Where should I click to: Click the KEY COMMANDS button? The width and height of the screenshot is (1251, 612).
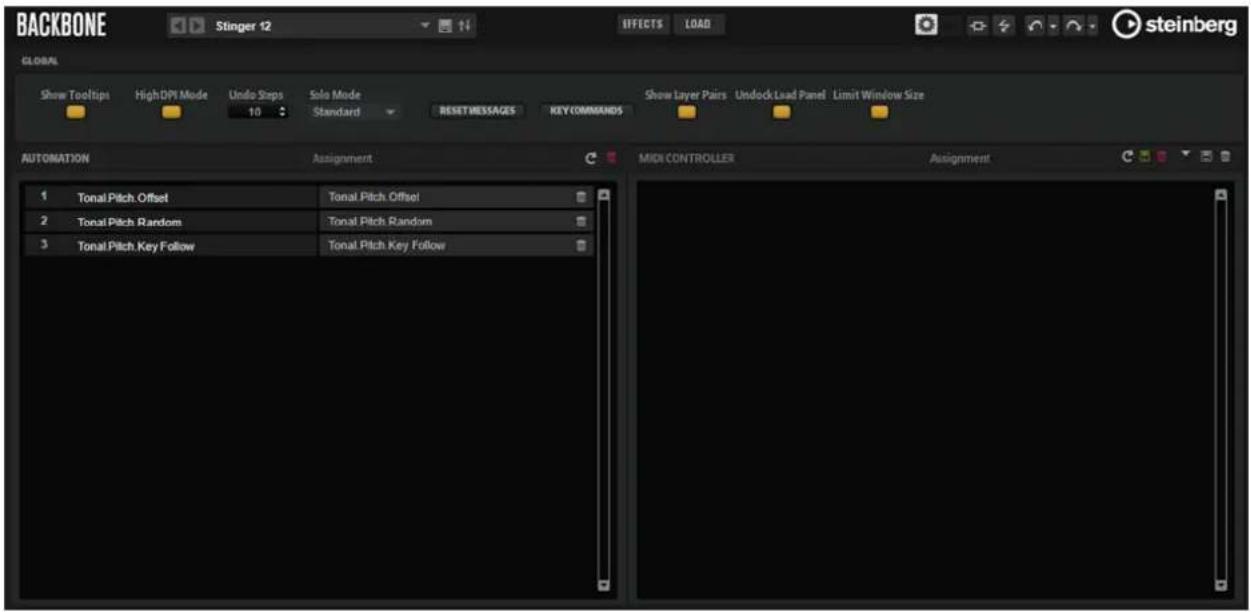(x=586, y=111)
